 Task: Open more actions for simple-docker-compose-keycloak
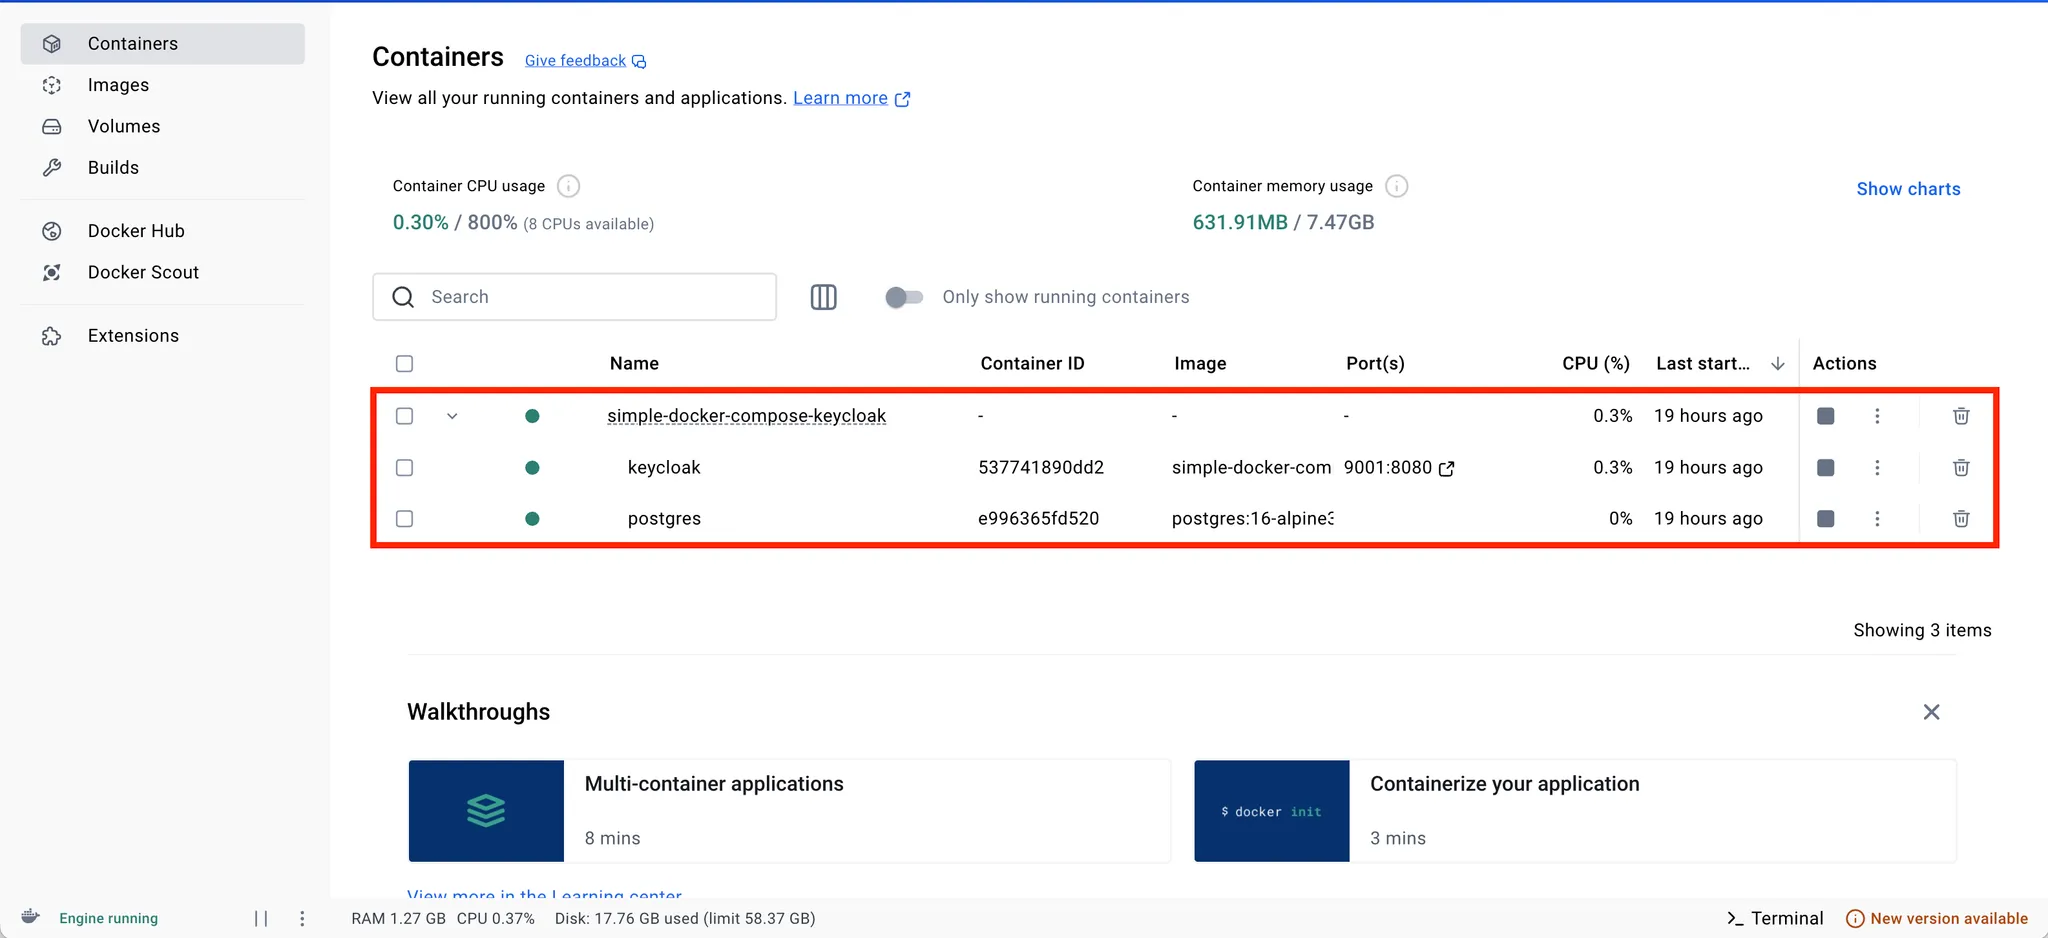click(x=1877, y=416)
